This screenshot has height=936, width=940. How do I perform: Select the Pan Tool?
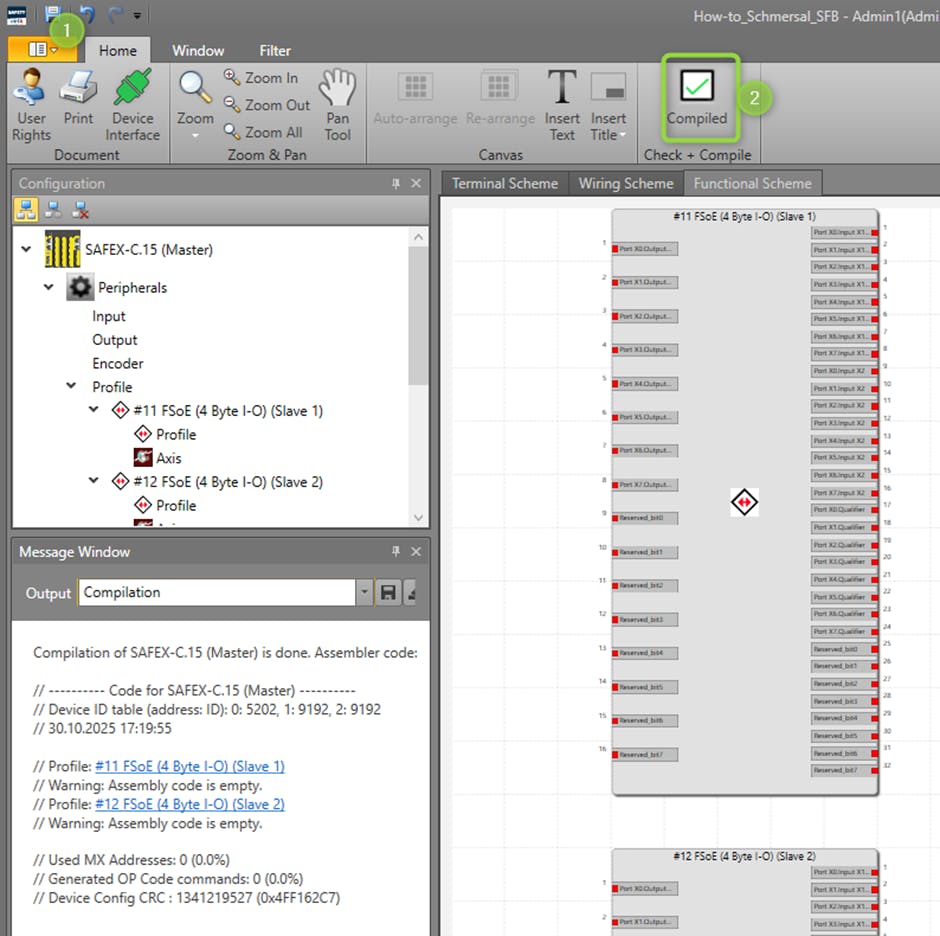tap(338, 105)
